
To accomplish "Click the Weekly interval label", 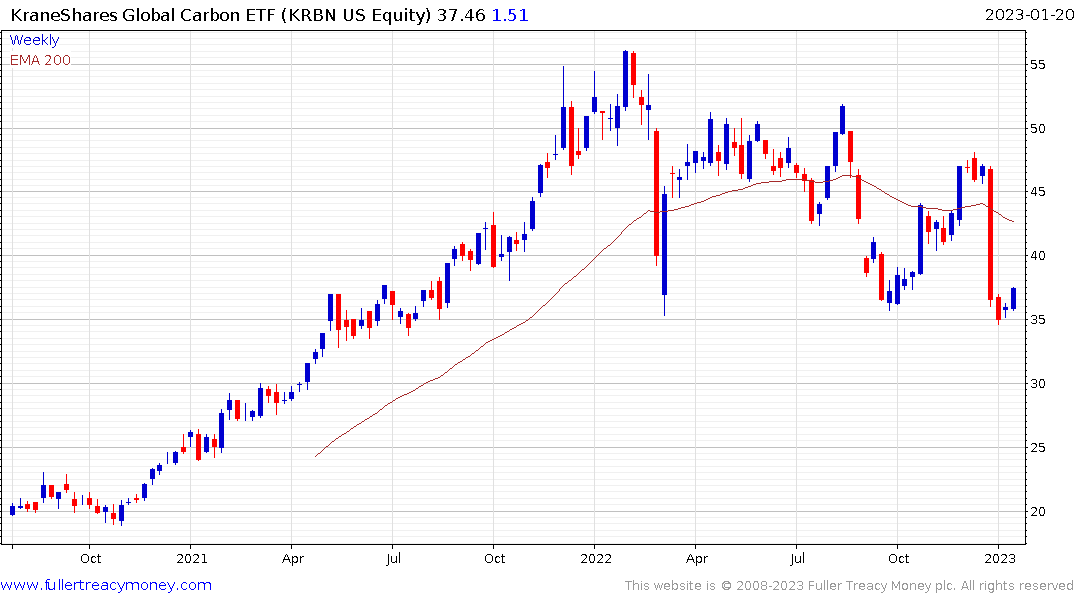I will coord(34,40).
